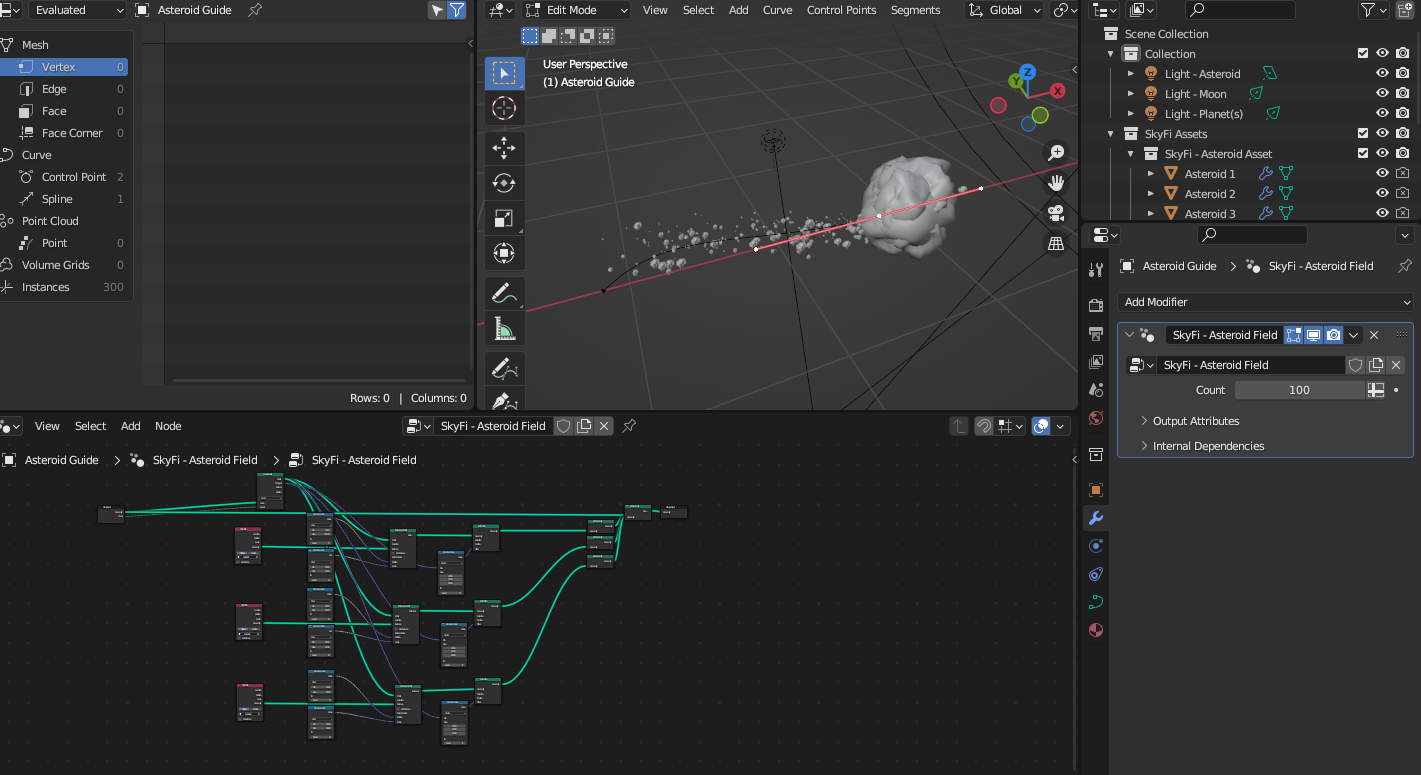
Task: Open the Evaluated dropdown in spreadsheet
Action: pyautogui.click(x=77, y=10)
